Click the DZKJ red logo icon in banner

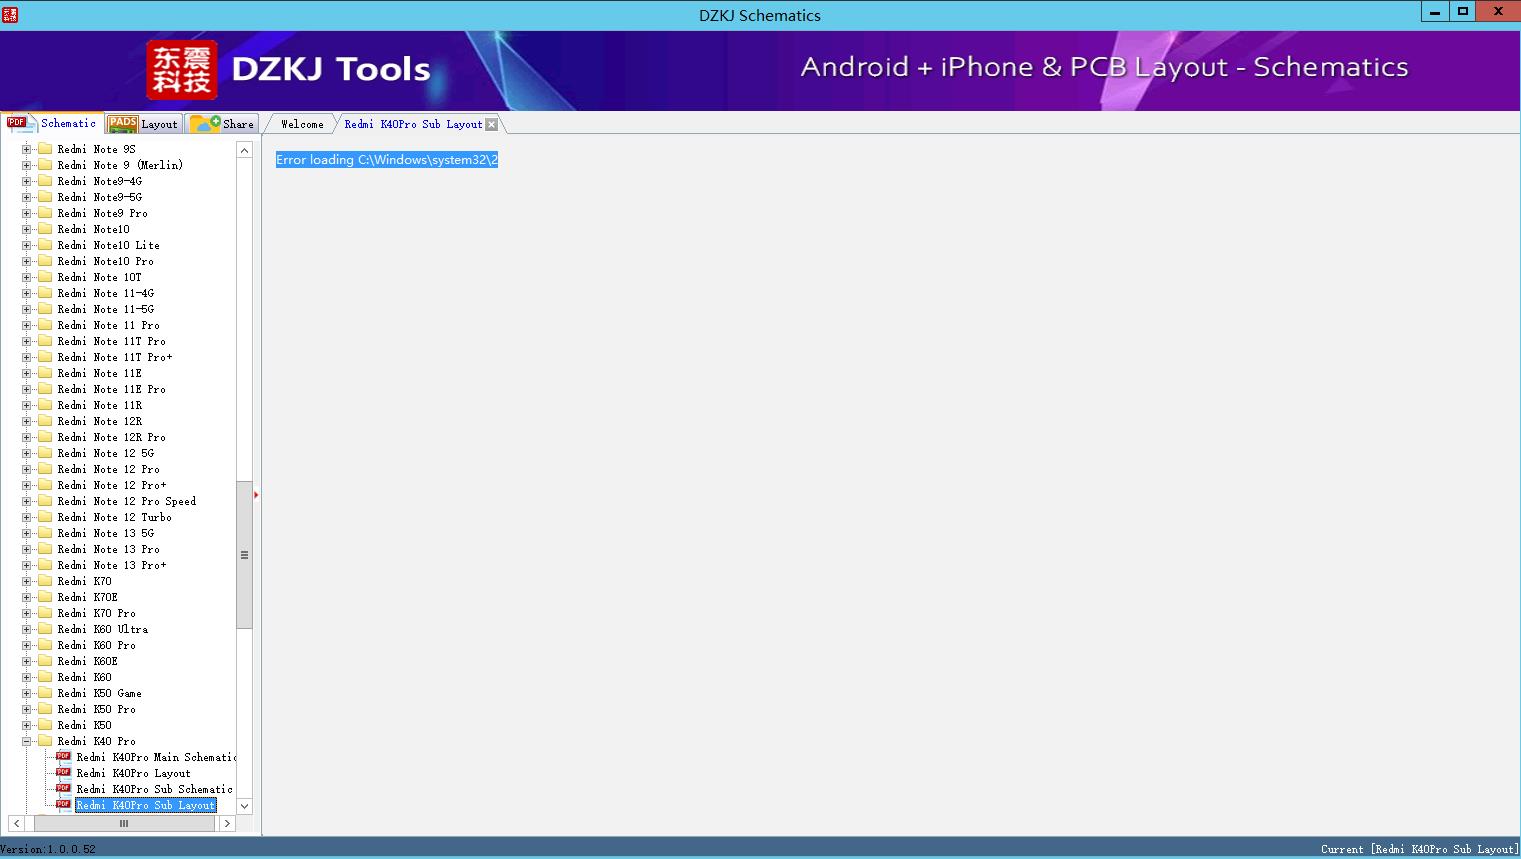[182, 69]
